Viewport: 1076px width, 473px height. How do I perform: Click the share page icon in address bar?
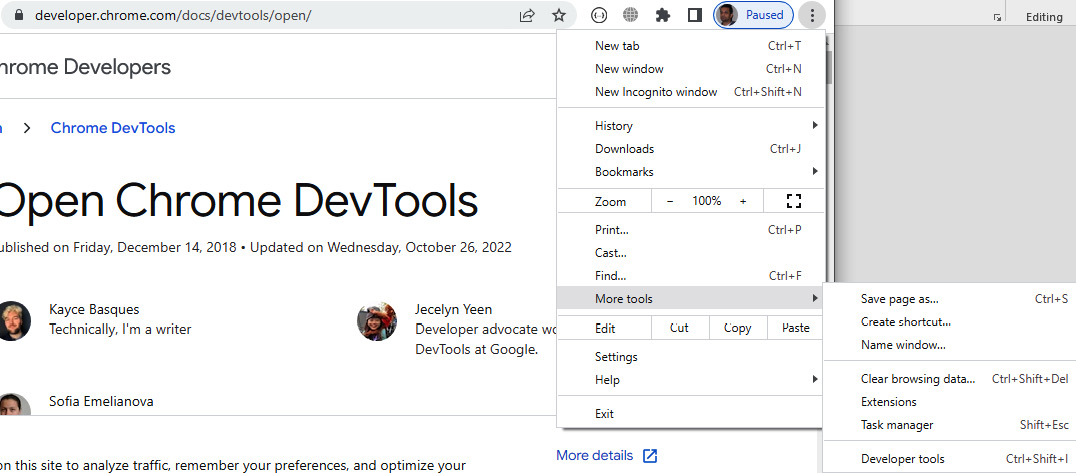tap(527, 15)
